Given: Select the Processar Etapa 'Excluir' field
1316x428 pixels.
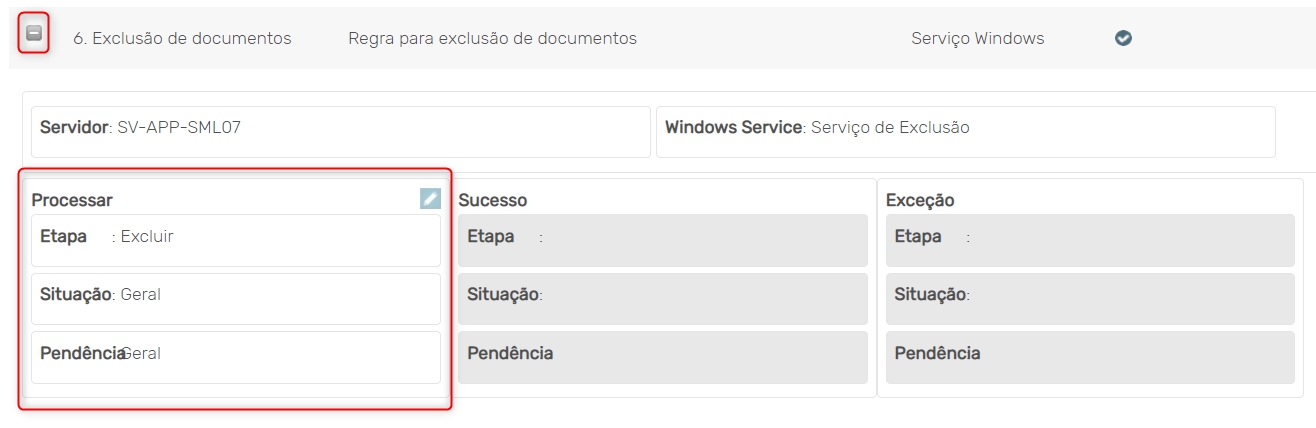Looking at the screenshot, I should pyautogui.click(x=236, y=239).
